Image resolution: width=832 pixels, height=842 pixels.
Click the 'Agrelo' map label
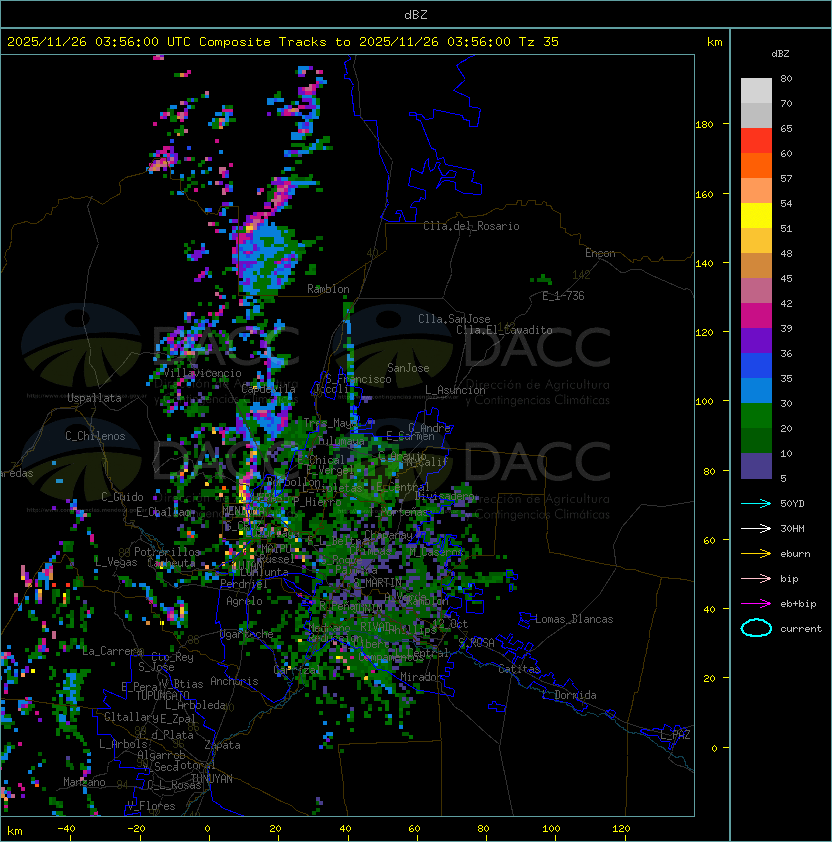(x=244, y=601)
